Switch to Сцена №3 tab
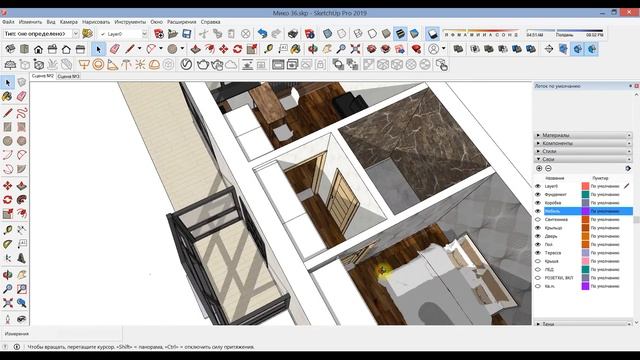Screen dimensions: 640x360 coord(68,76)
